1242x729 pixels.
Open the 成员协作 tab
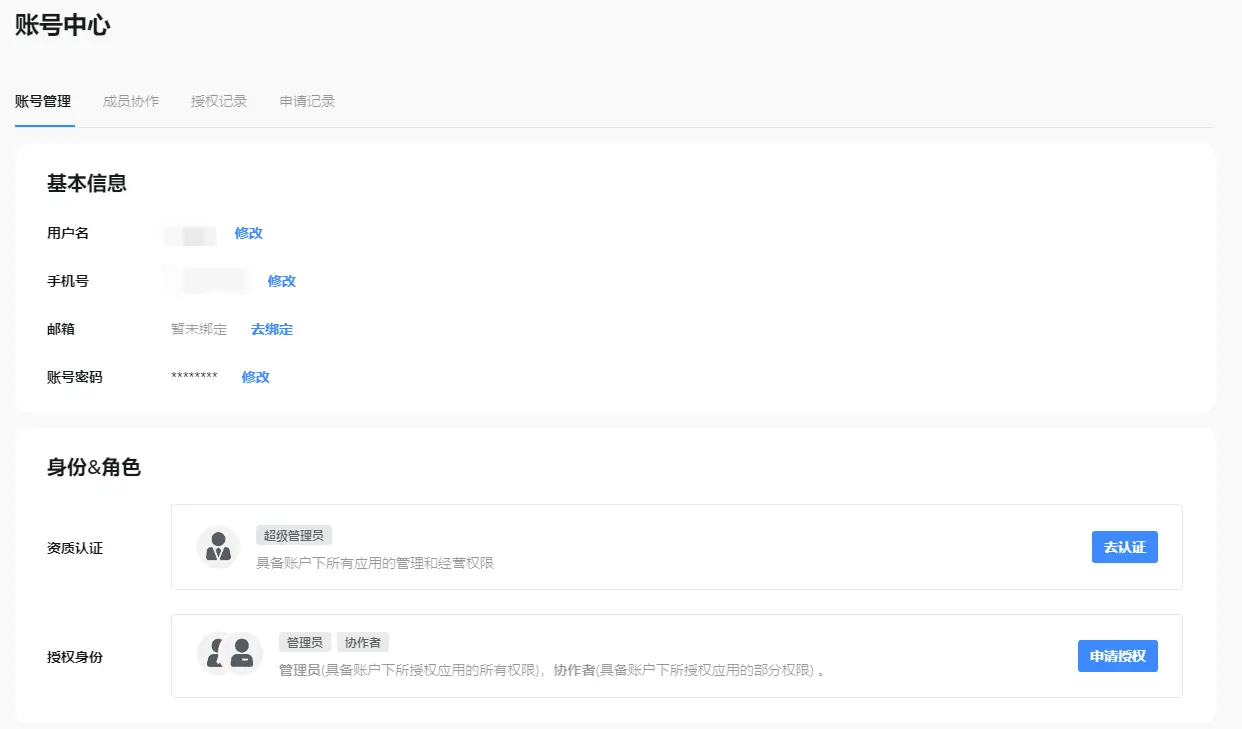click(131, 101)
